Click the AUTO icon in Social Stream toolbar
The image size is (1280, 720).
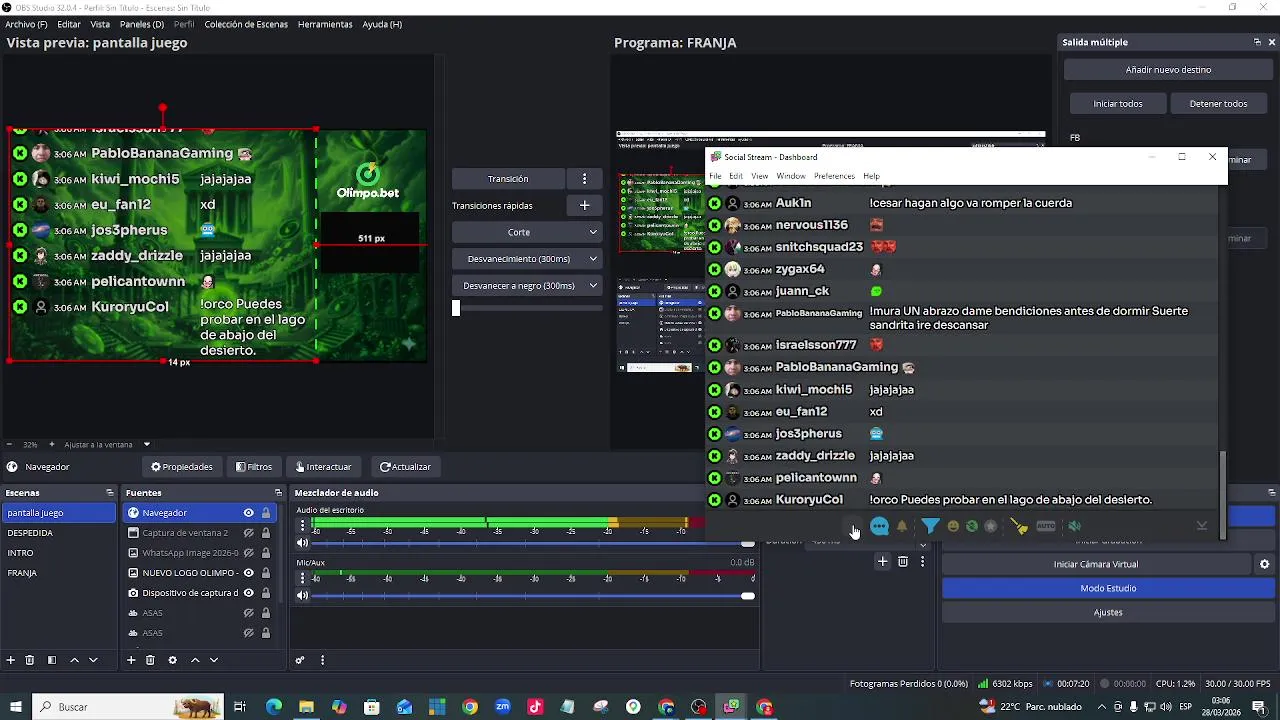(x=1046, y=526)
